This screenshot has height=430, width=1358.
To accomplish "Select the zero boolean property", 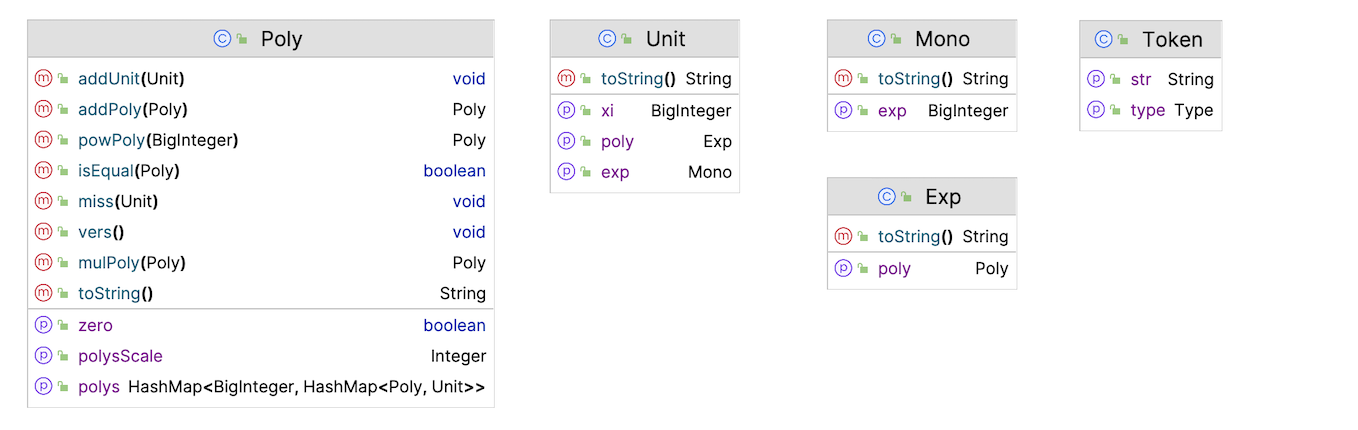I will point(260,325).
